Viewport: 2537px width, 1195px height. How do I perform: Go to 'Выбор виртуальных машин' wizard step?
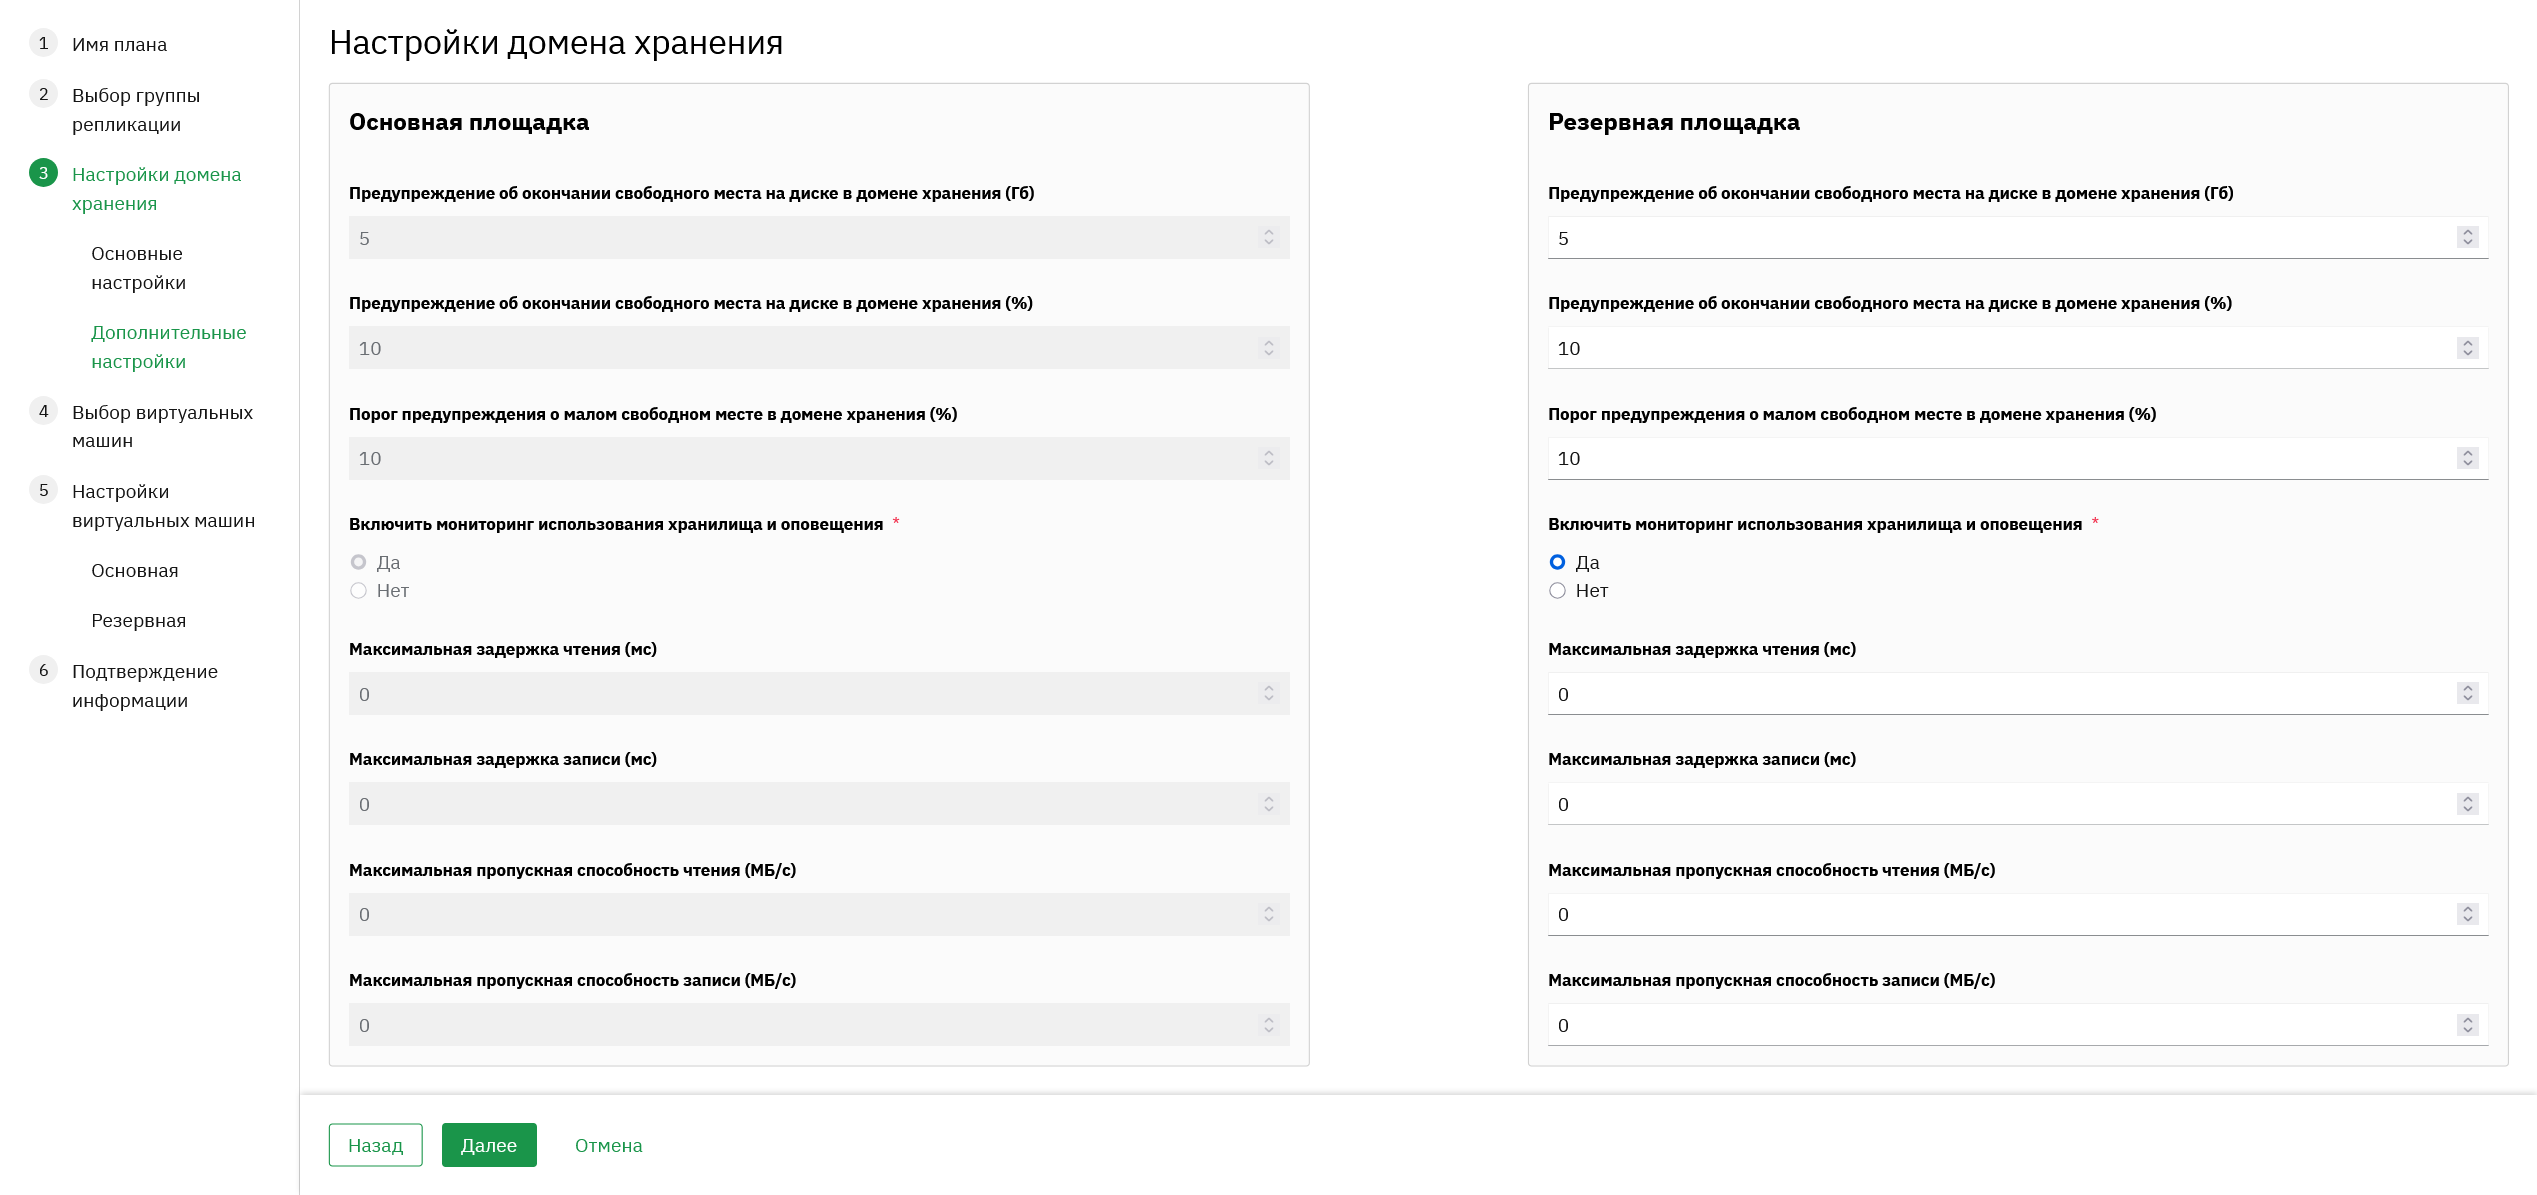[x=162, y=426]
